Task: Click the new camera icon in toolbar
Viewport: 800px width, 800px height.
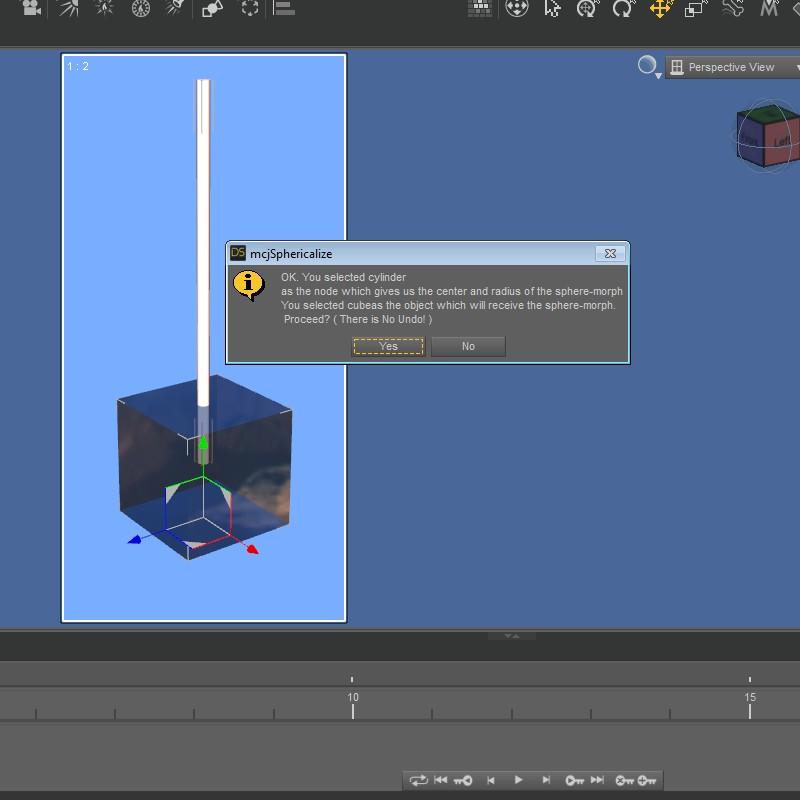Action: (32, 8)
